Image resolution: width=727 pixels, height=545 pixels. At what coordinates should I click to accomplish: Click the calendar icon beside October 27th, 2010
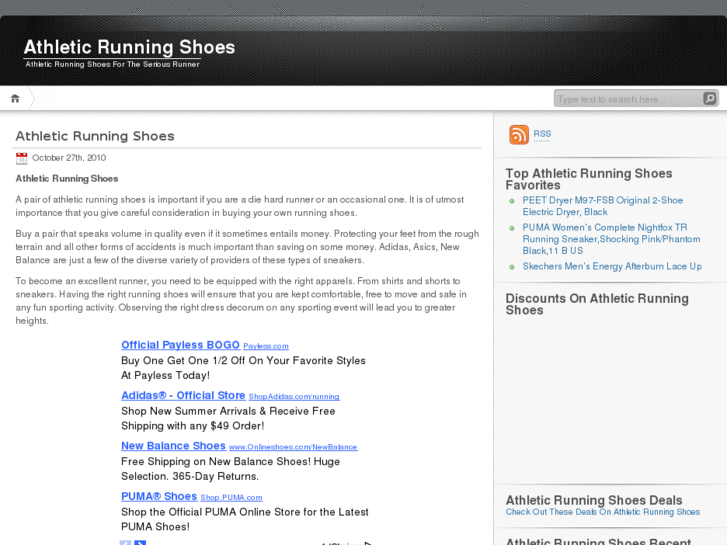pyautogui.click(x=21, y=158)
